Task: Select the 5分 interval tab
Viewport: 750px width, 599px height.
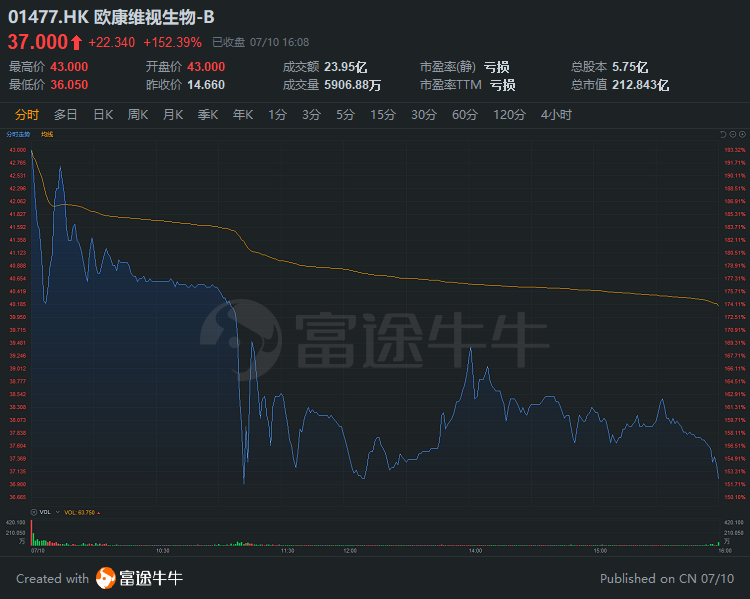Action: pos(345,115)
